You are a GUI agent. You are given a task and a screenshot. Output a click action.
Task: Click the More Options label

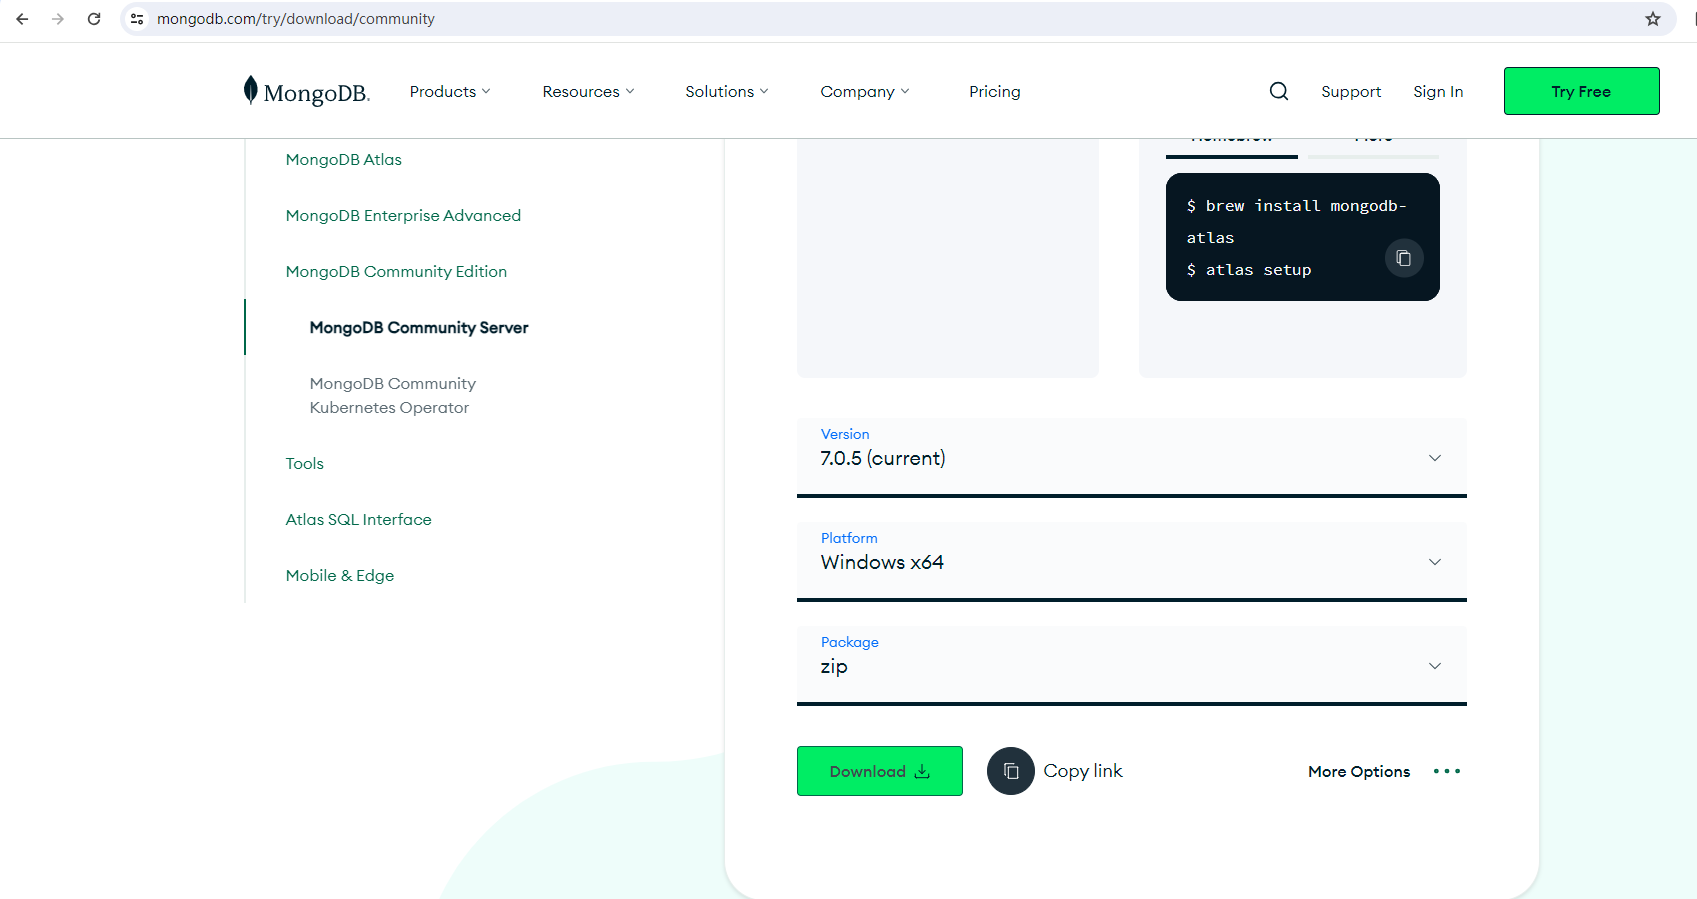tap(1359, 771)
